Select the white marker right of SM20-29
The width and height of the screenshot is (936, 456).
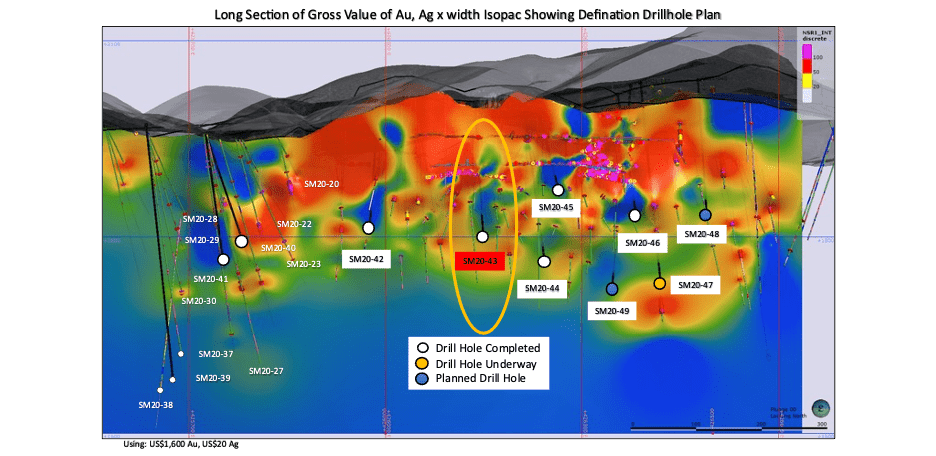[x=241, y=241]
